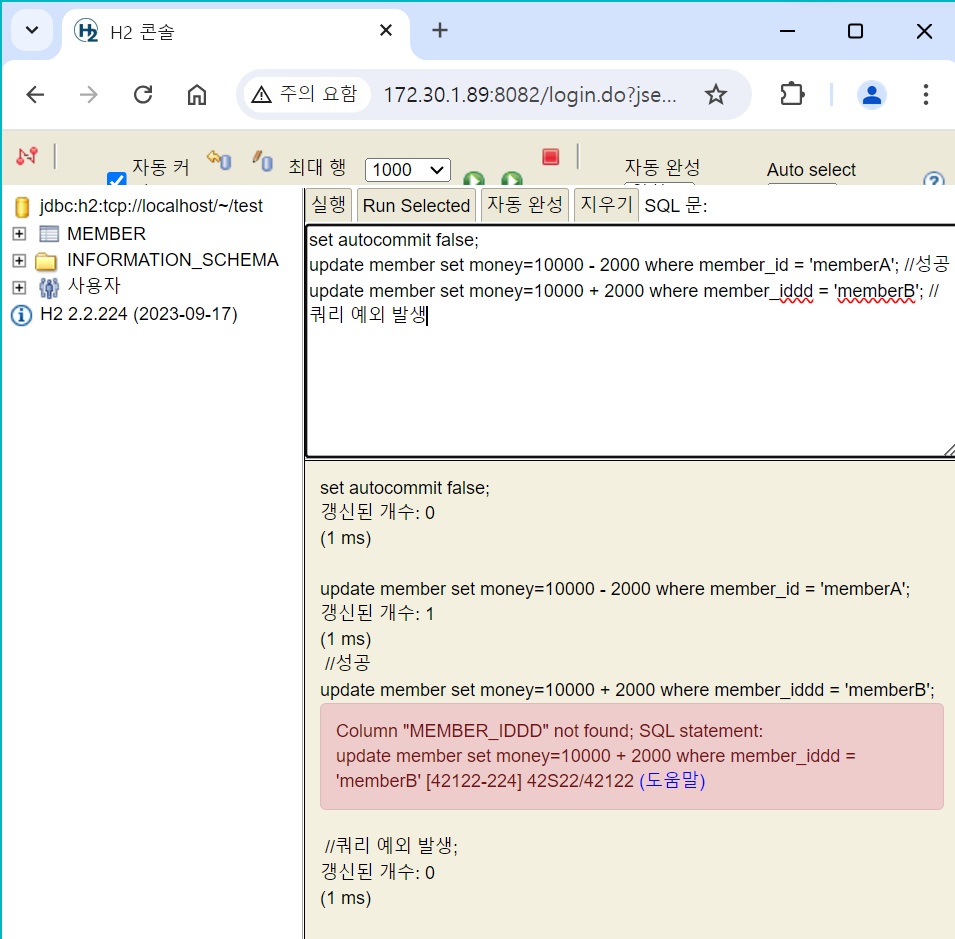Open the tab search dropdown arrow
The height and width of the screenshot is (939, 955).
click(x=32, y=30)
